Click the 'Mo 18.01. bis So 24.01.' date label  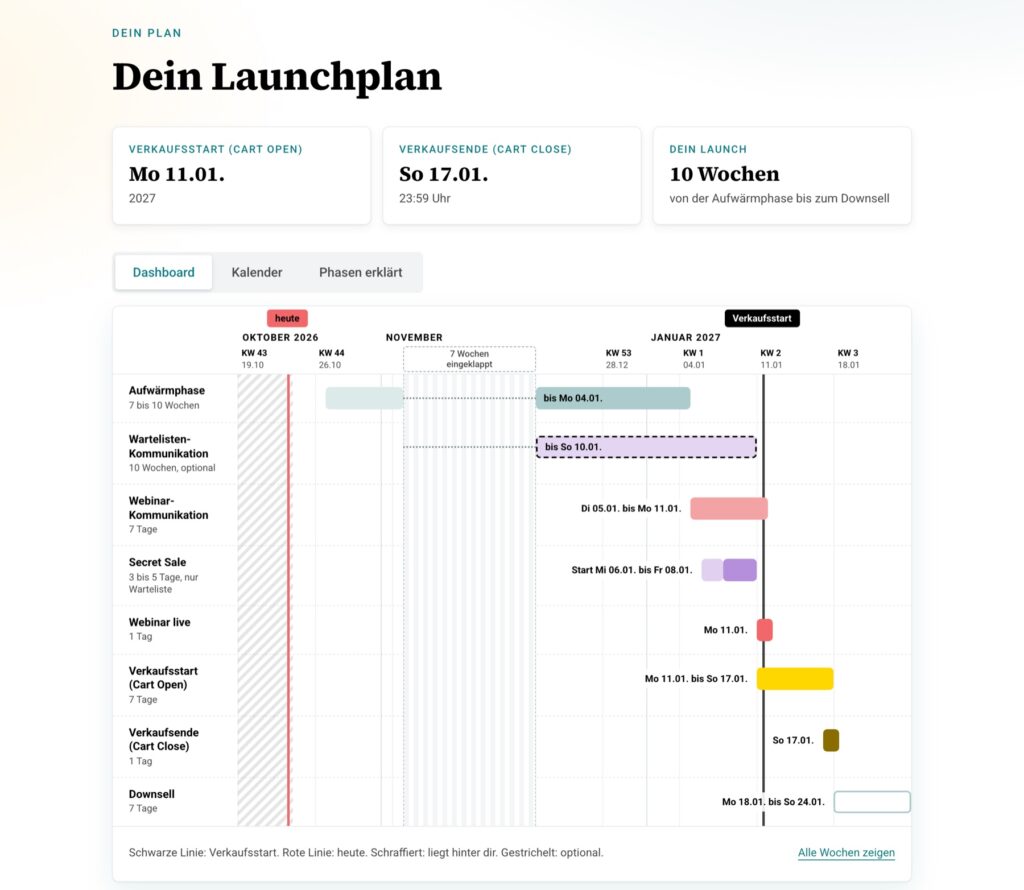[x=773, y=802]
